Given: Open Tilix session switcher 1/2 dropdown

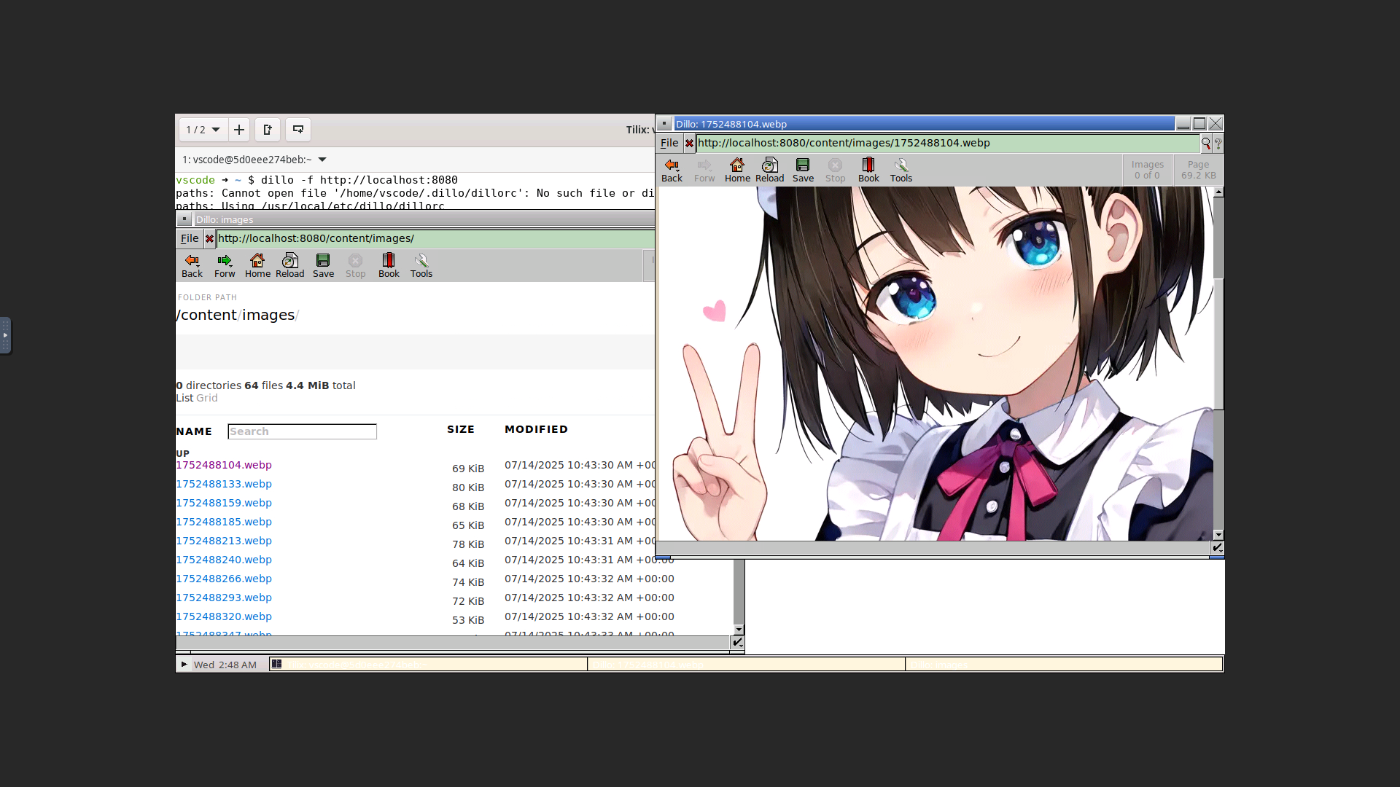Looking at the screenshot, I should tap(203, 130).
